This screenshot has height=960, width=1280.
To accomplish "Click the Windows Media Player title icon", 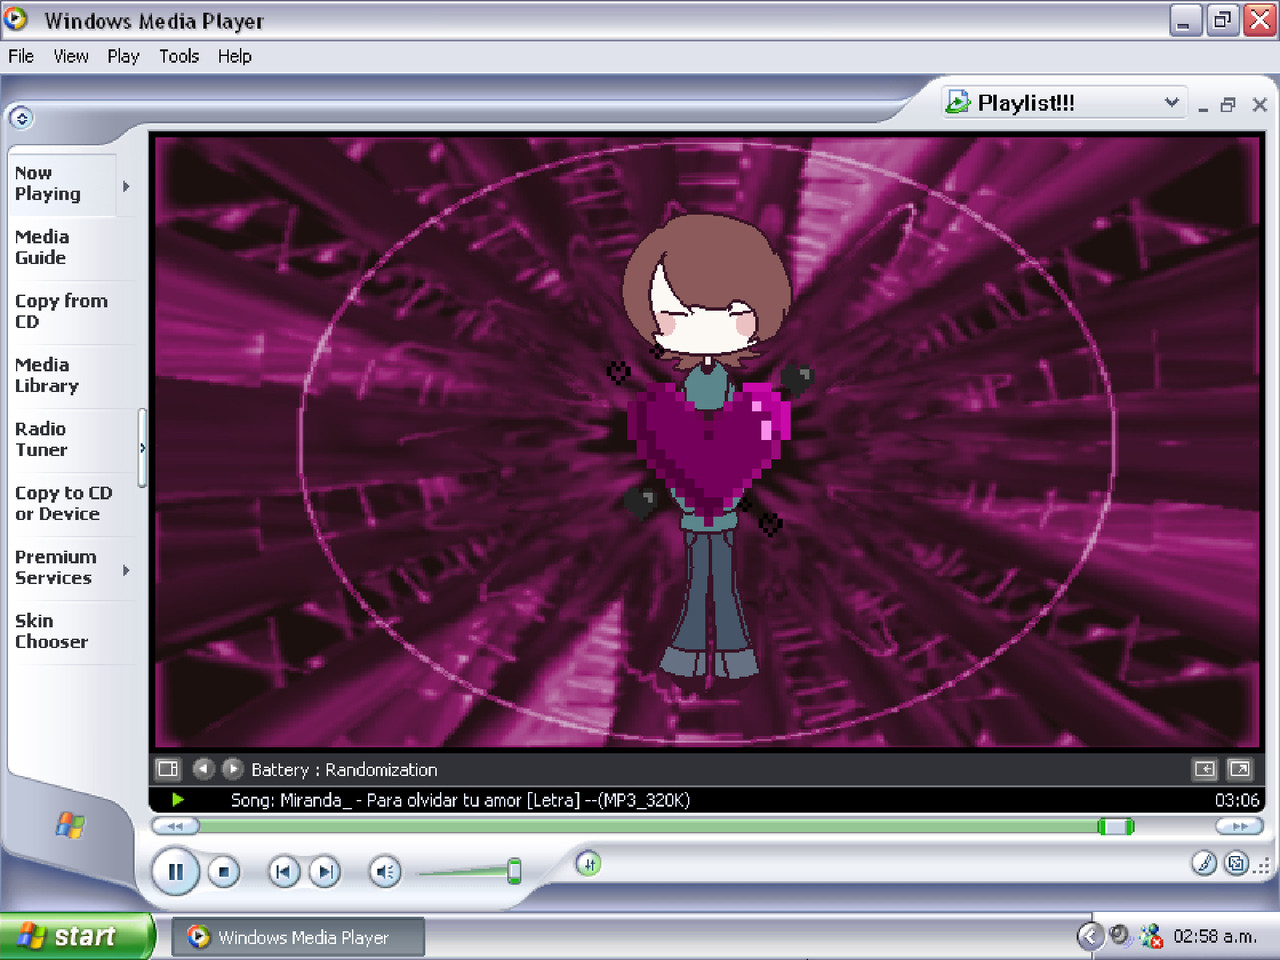I will tap(16, 19).
